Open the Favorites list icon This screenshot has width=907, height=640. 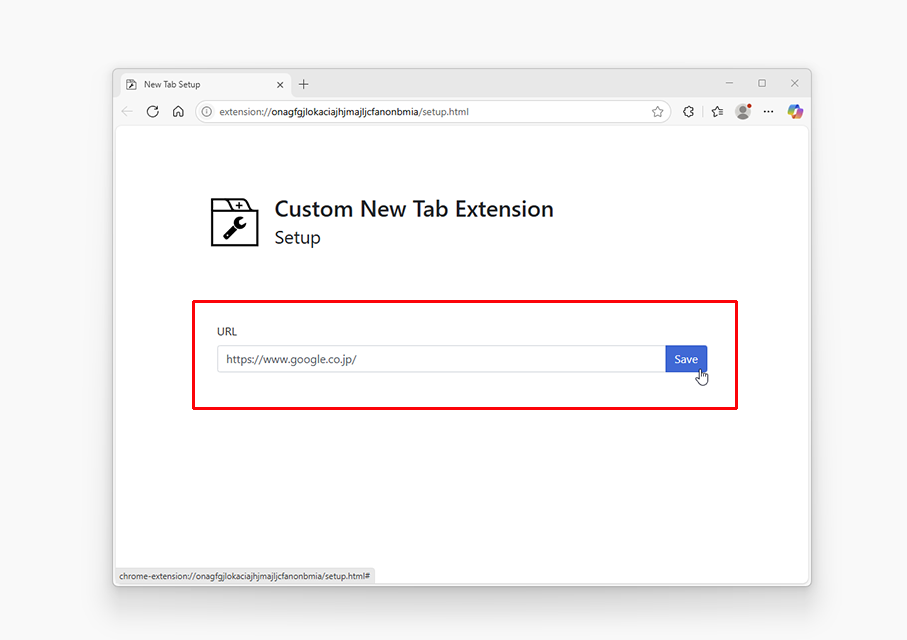[717, 112]
